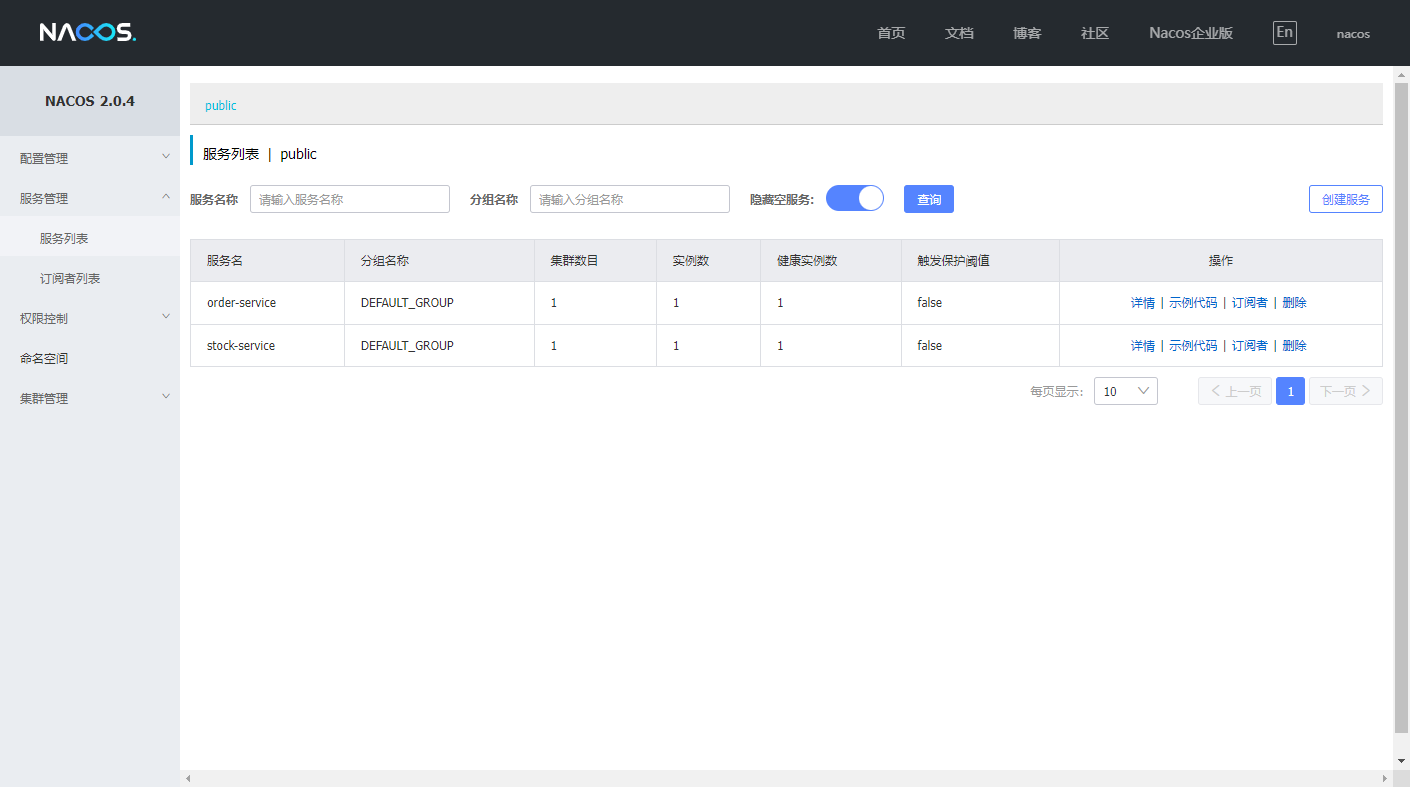Switch language with the En icon
This screenshot has height=787, width=1410.
point(1284,32)
